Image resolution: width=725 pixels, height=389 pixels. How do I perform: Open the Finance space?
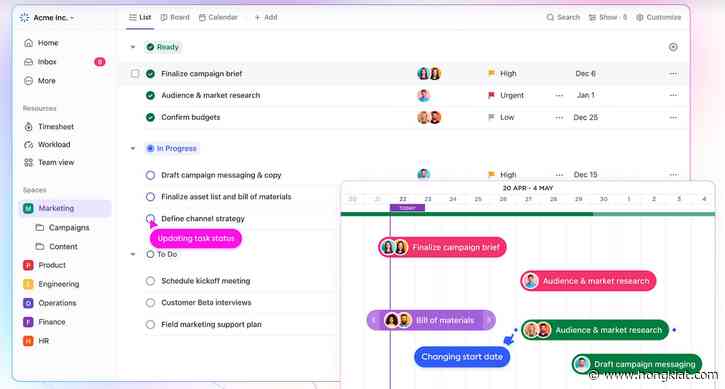(44, 322)
